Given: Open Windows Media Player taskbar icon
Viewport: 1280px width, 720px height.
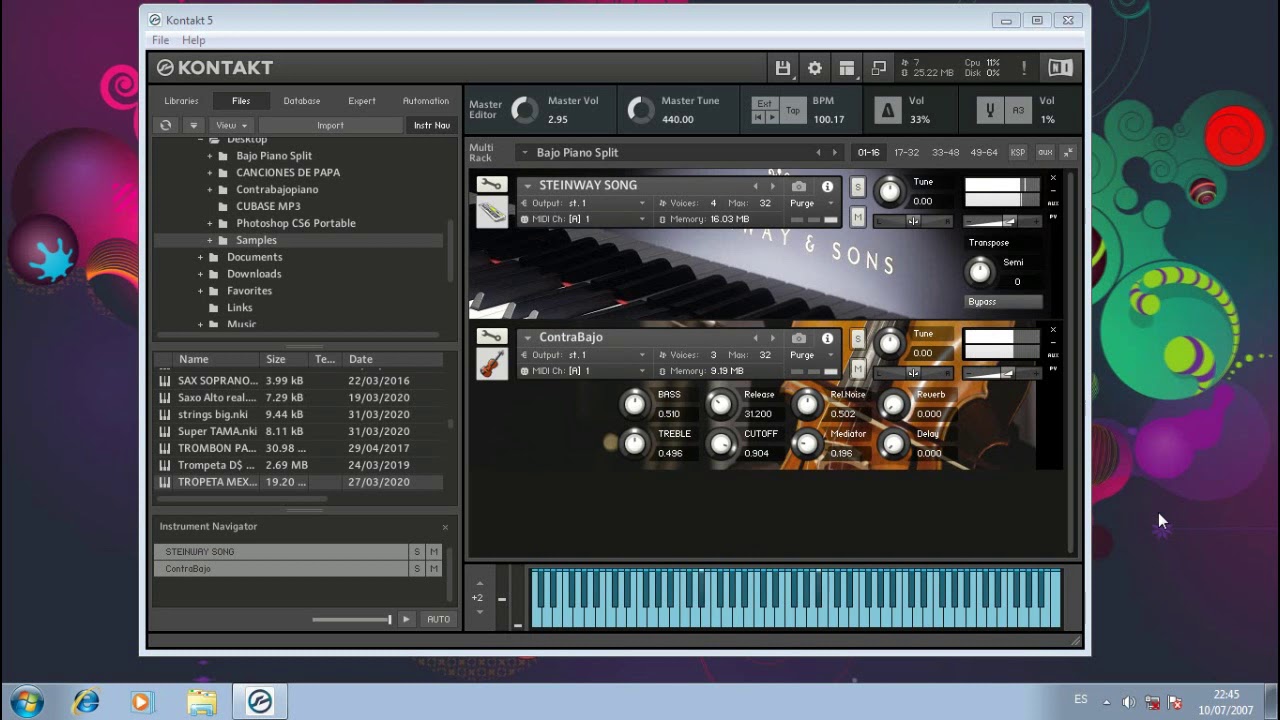Looking at the screenshot, I should click(141, 702).
